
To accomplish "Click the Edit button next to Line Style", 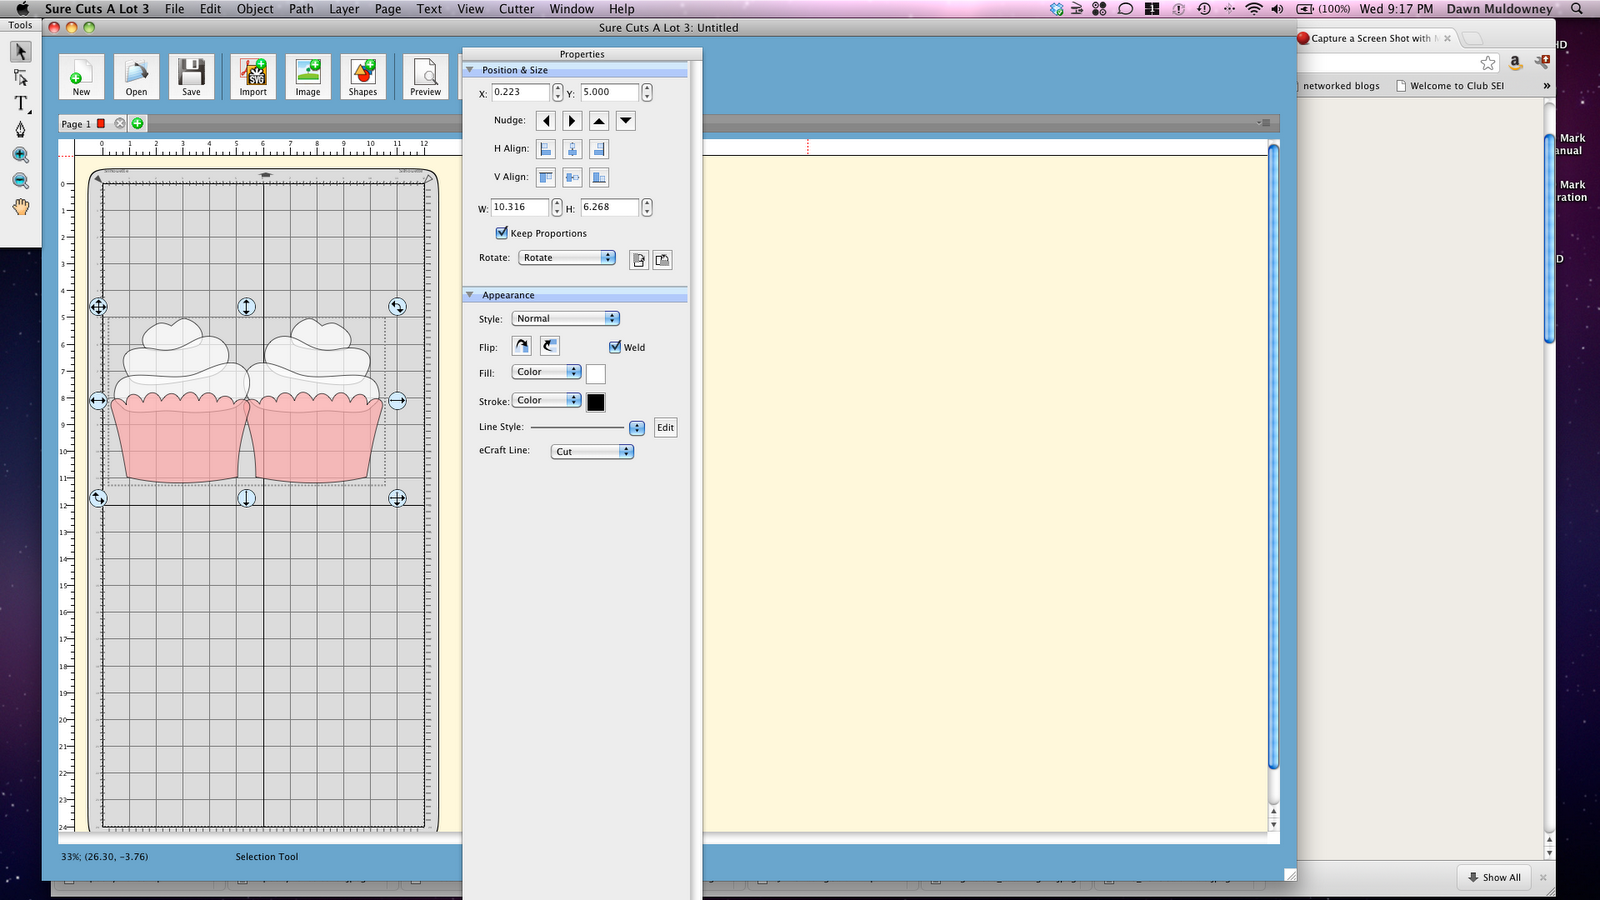I will [664, 427].
